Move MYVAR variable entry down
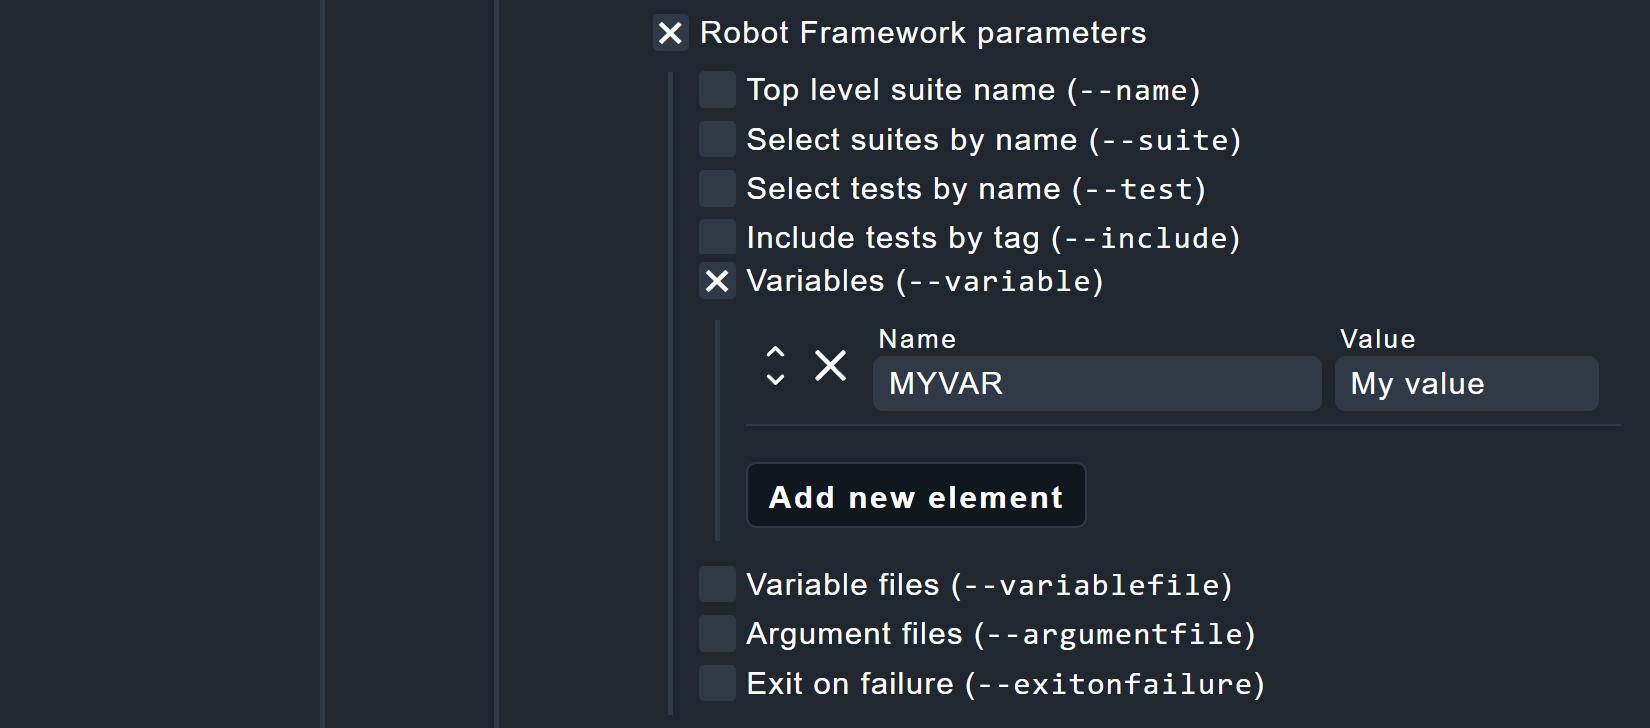The height and width of the screenshot is (728, 1650). [x=775, y=379]
